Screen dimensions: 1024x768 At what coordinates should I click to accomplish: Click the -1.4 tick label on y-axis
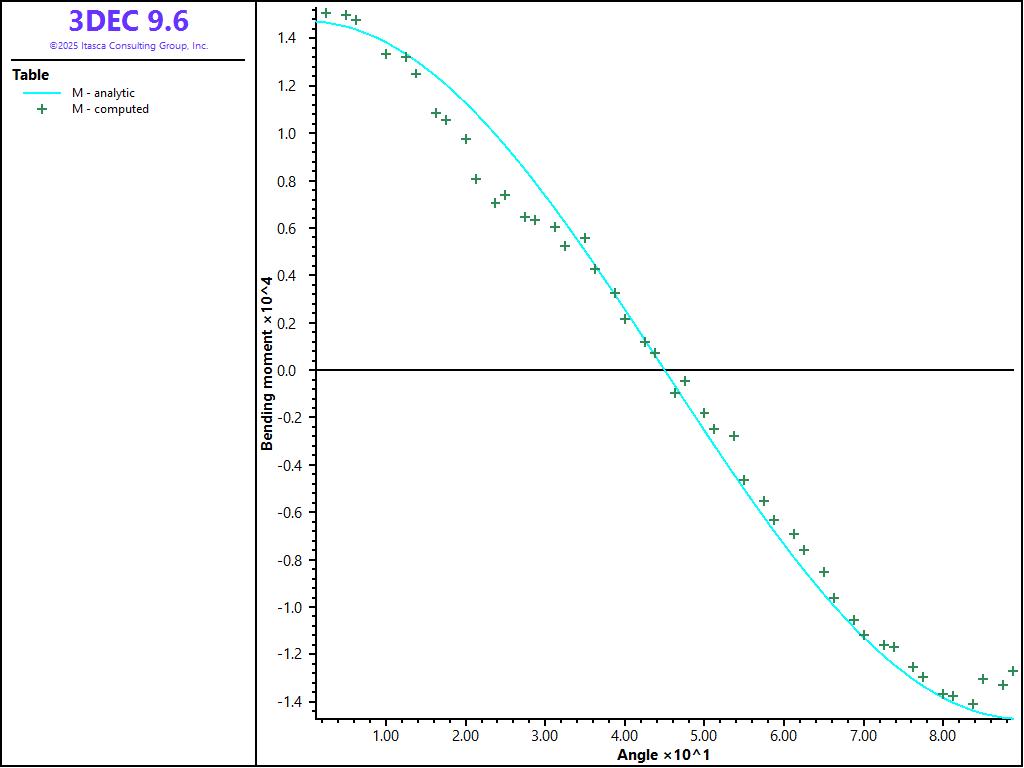[289, 702]
